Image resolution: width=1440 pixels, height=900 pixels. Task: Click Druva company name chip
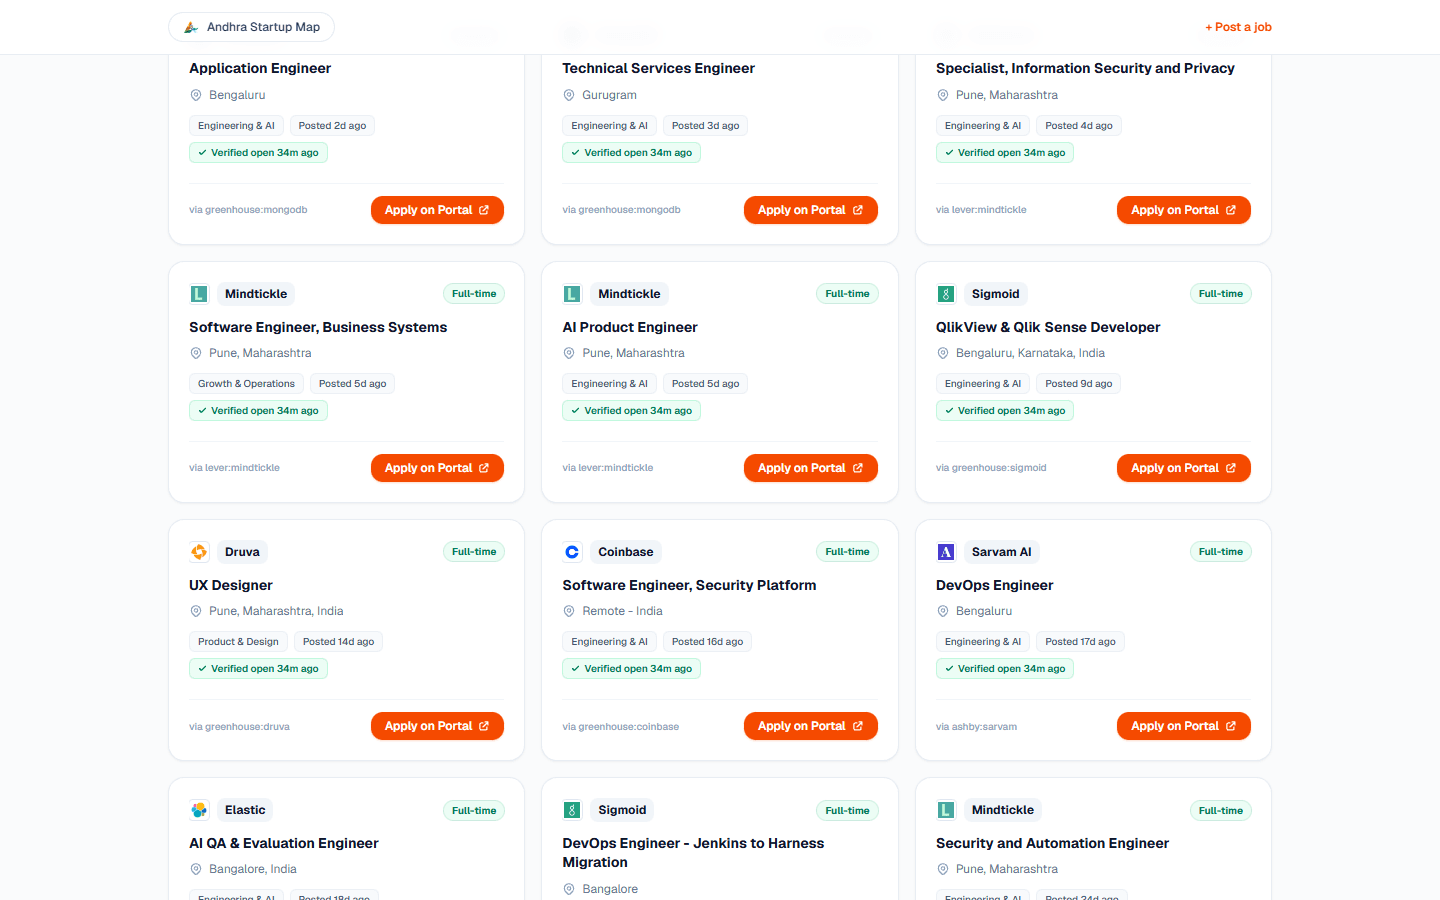(242, 552)
